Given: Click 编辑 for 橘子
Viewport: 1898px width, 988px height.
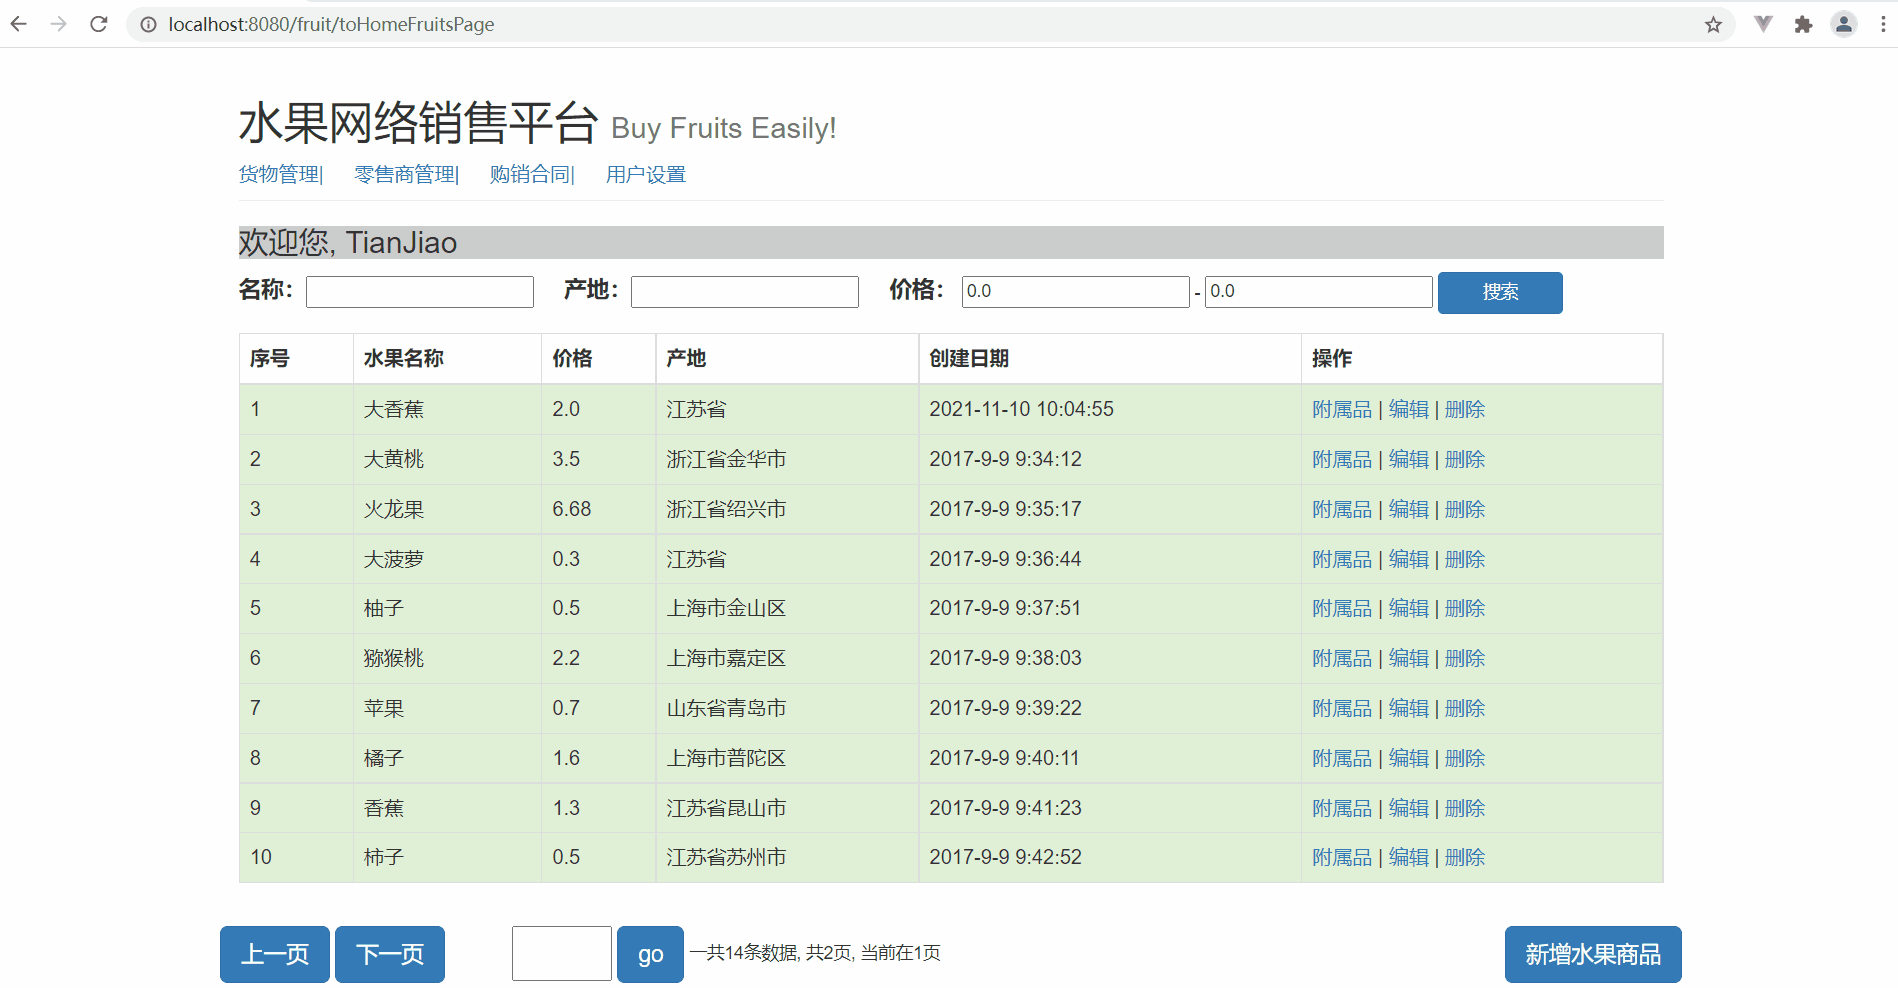Looking at the screenshot, I should [x=1409, y=758].
